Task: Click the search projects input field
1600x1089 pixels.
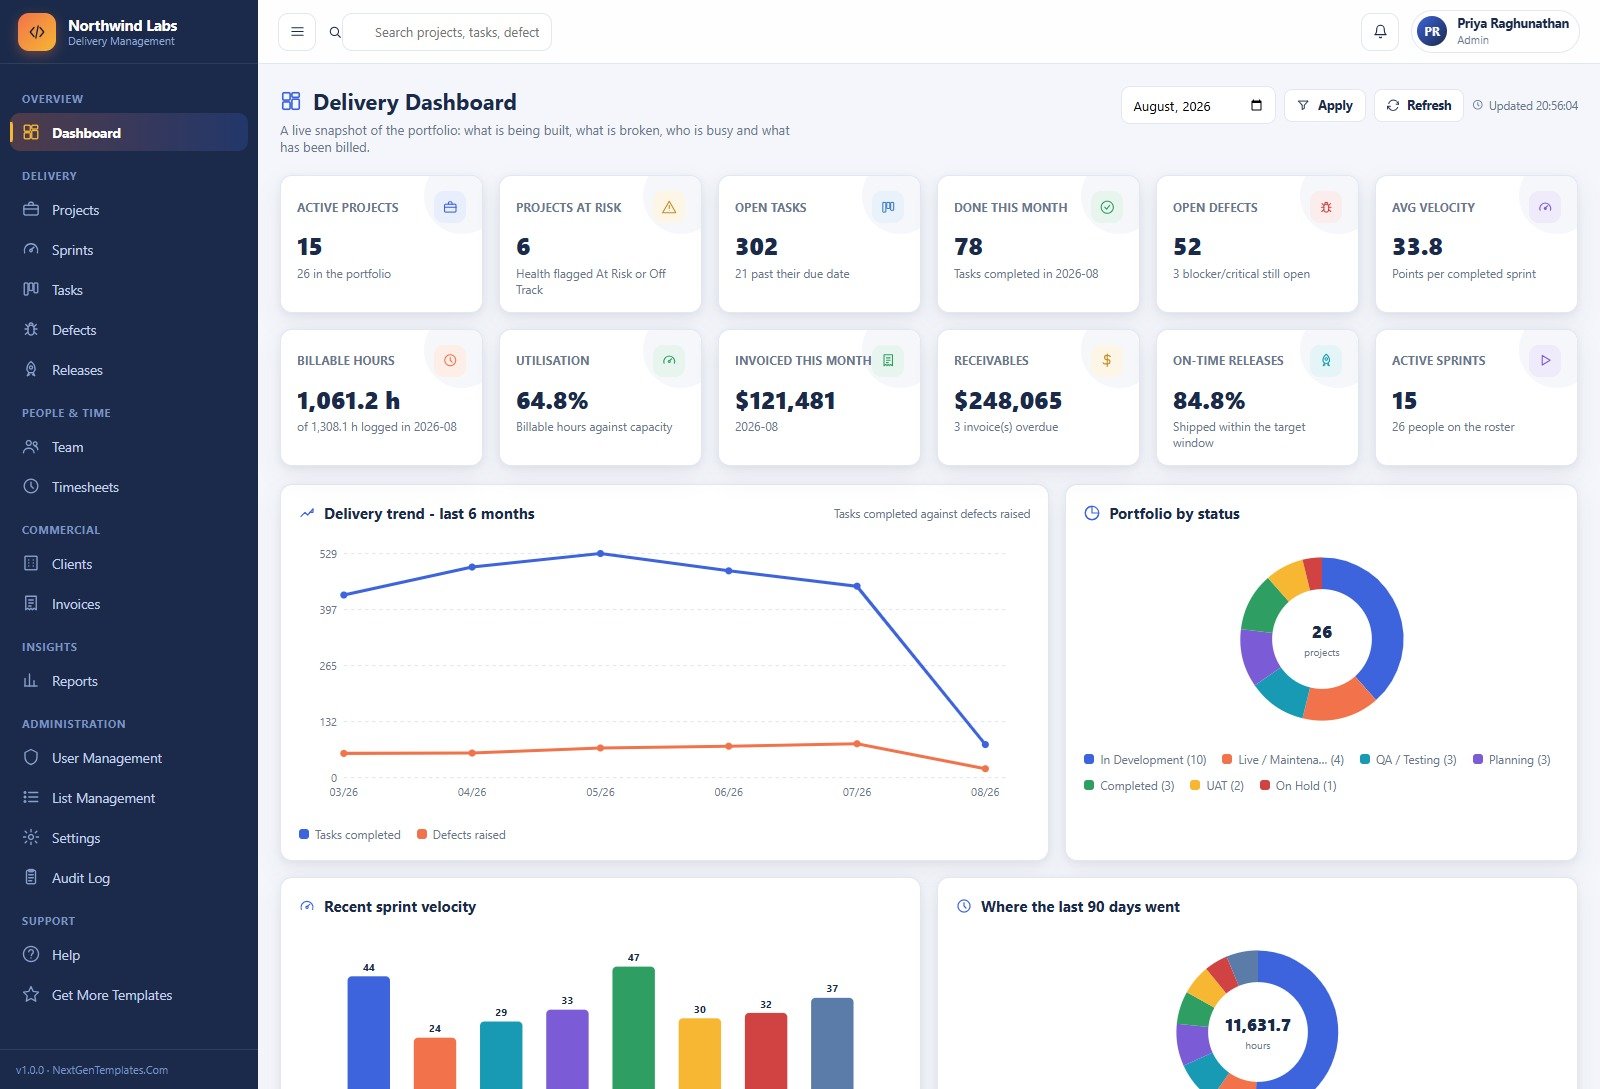Action: click(x=447, y=32)
